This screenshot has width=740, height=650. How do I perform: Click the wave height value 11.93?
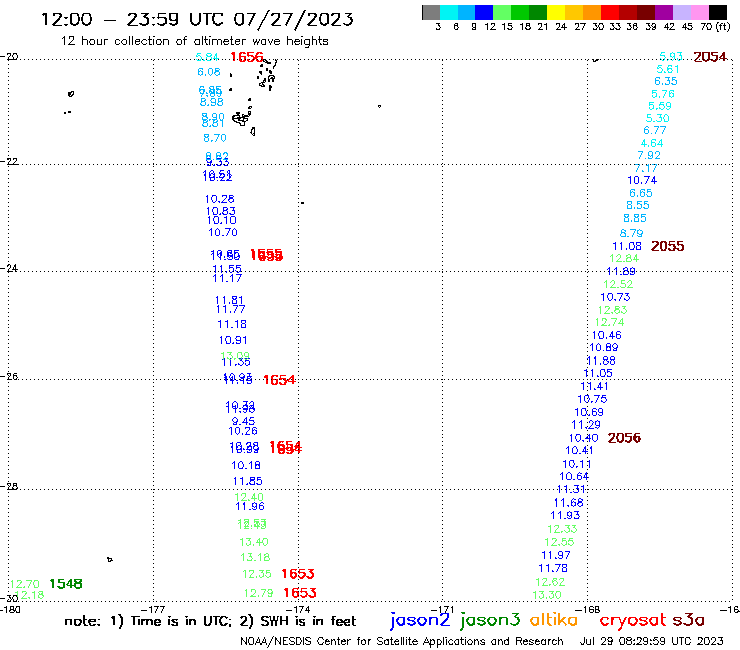click(565, 515)
